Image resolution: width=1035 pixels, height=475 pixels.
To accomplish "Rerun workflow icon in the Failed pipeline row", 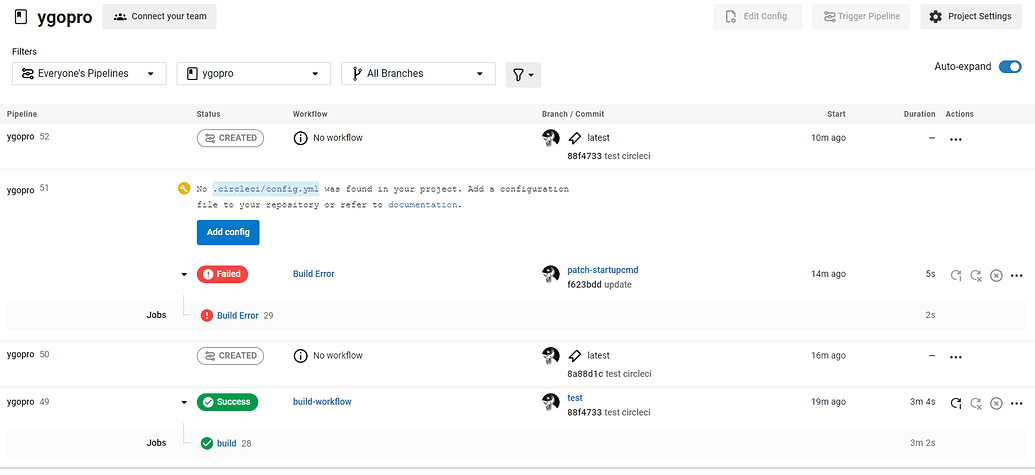I will coord(956,275).
